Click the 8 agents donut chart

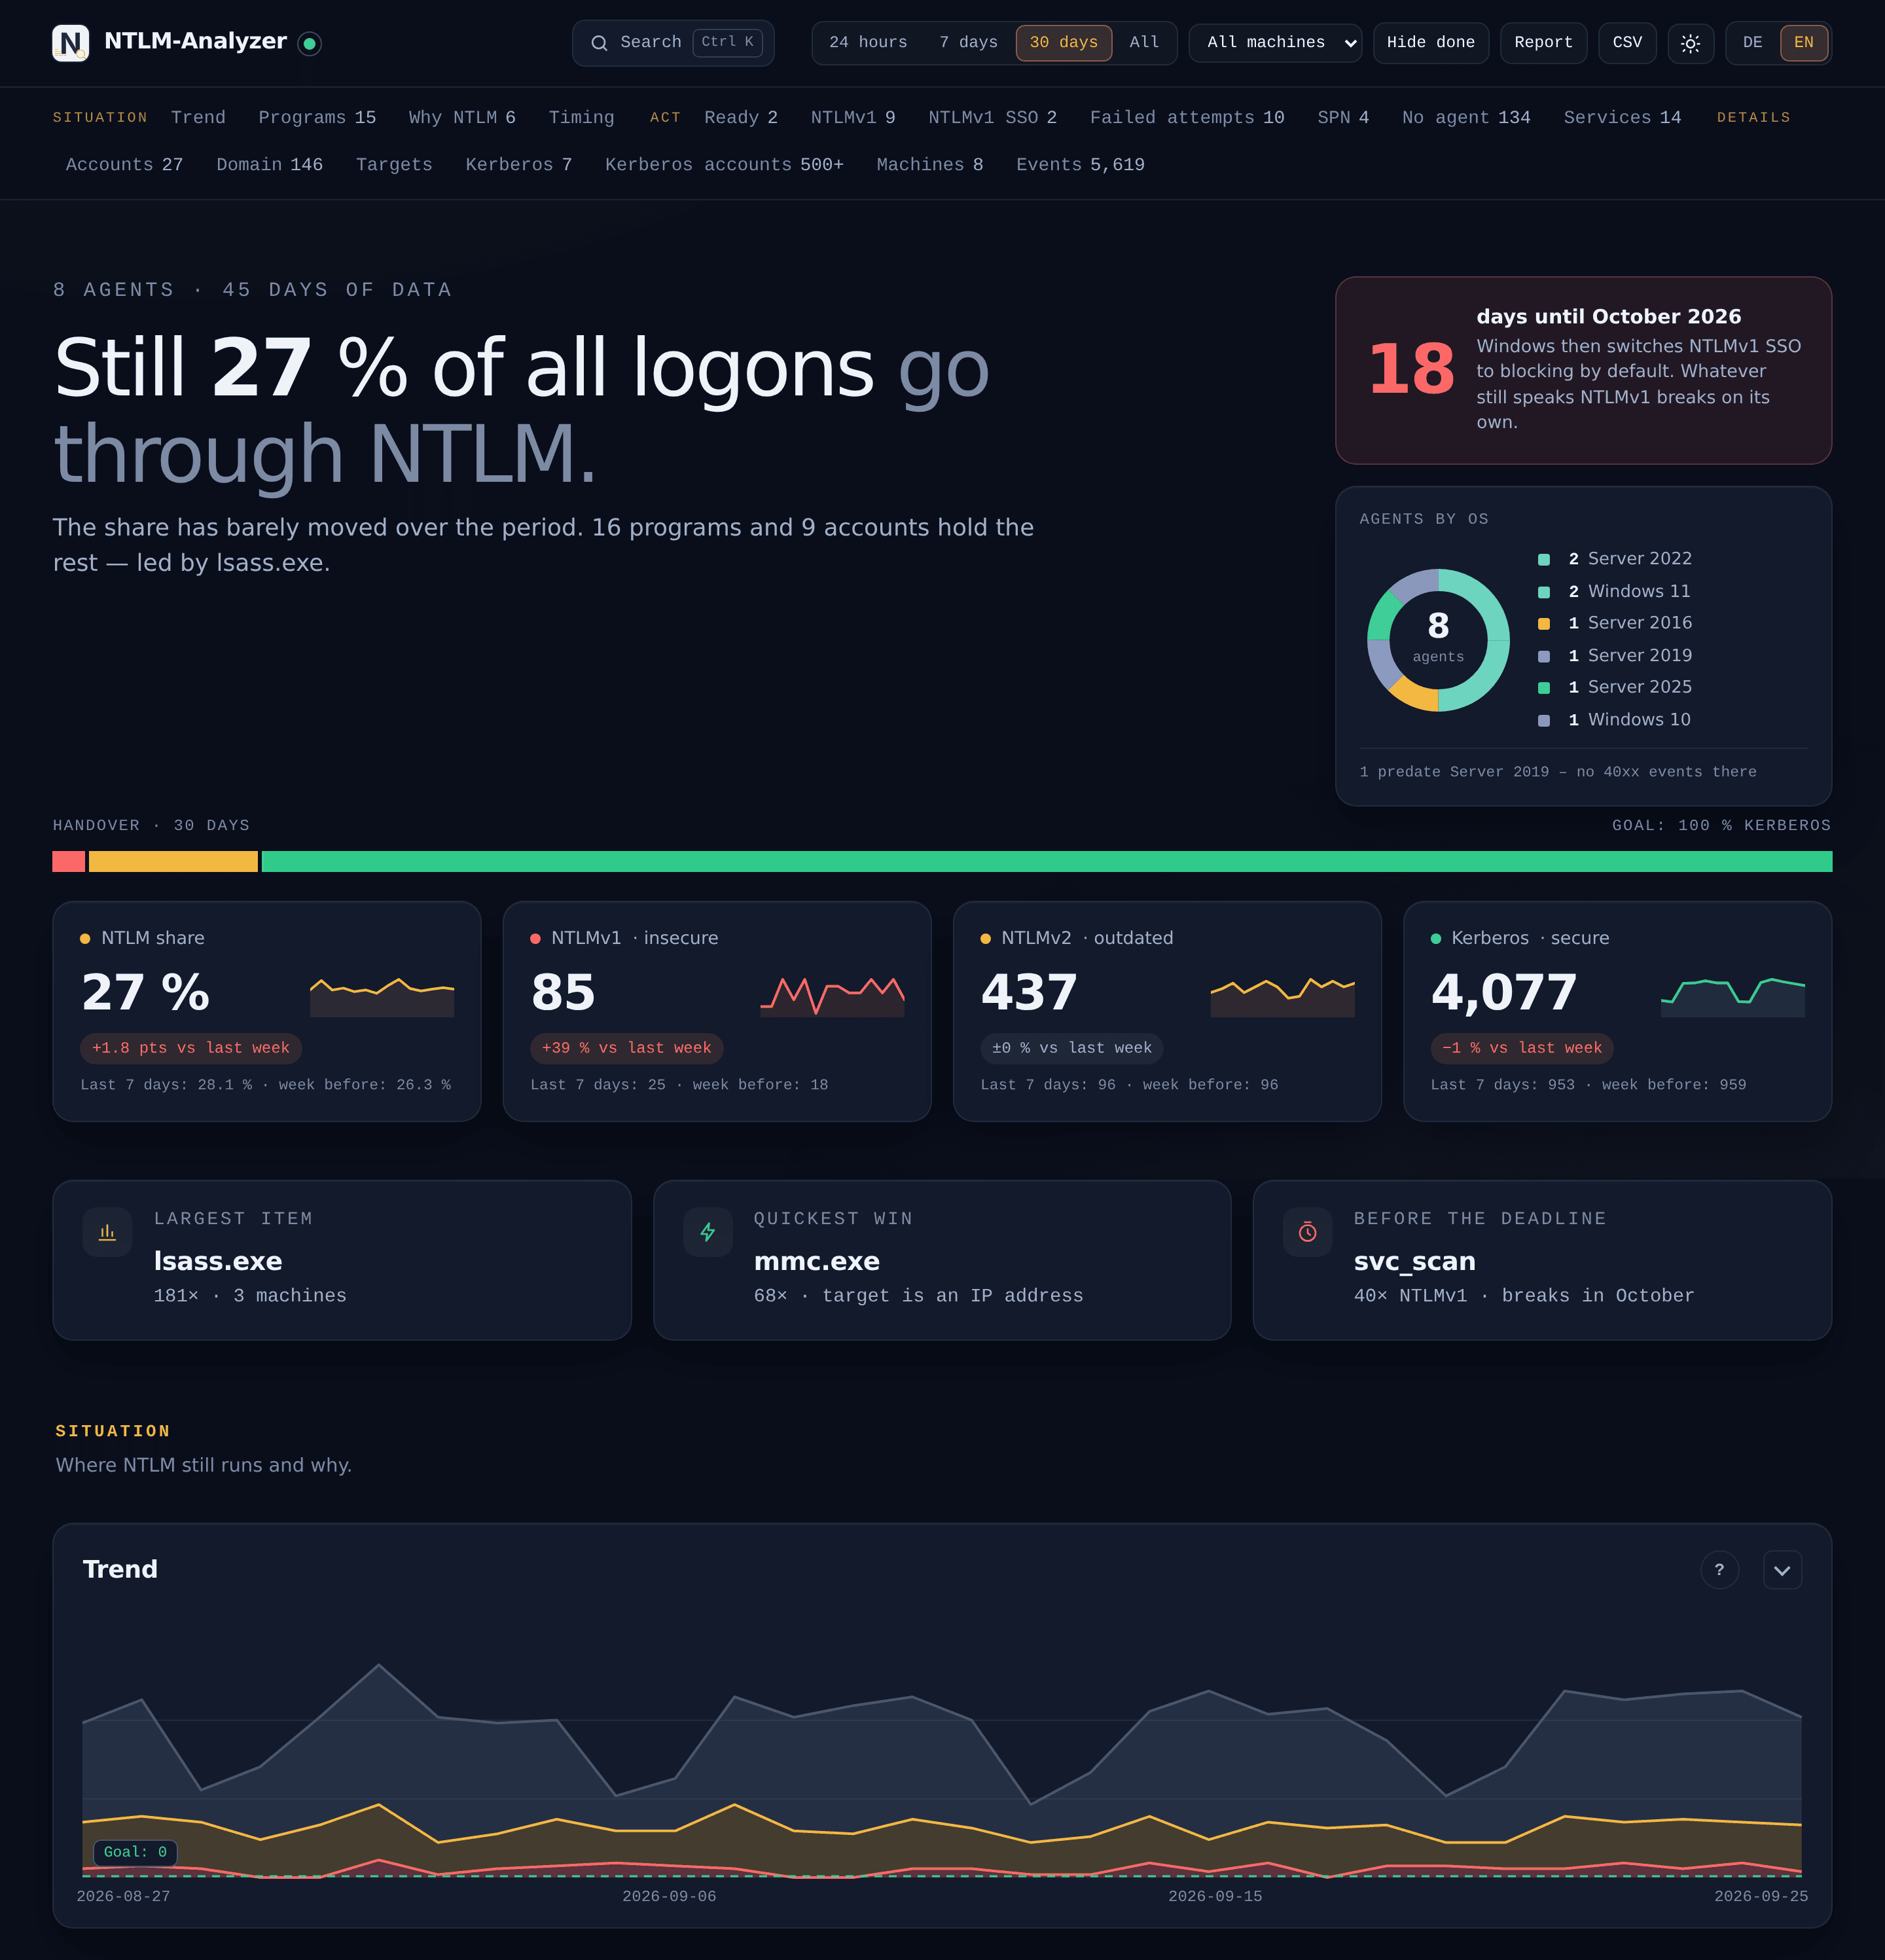pos(1438,640)
